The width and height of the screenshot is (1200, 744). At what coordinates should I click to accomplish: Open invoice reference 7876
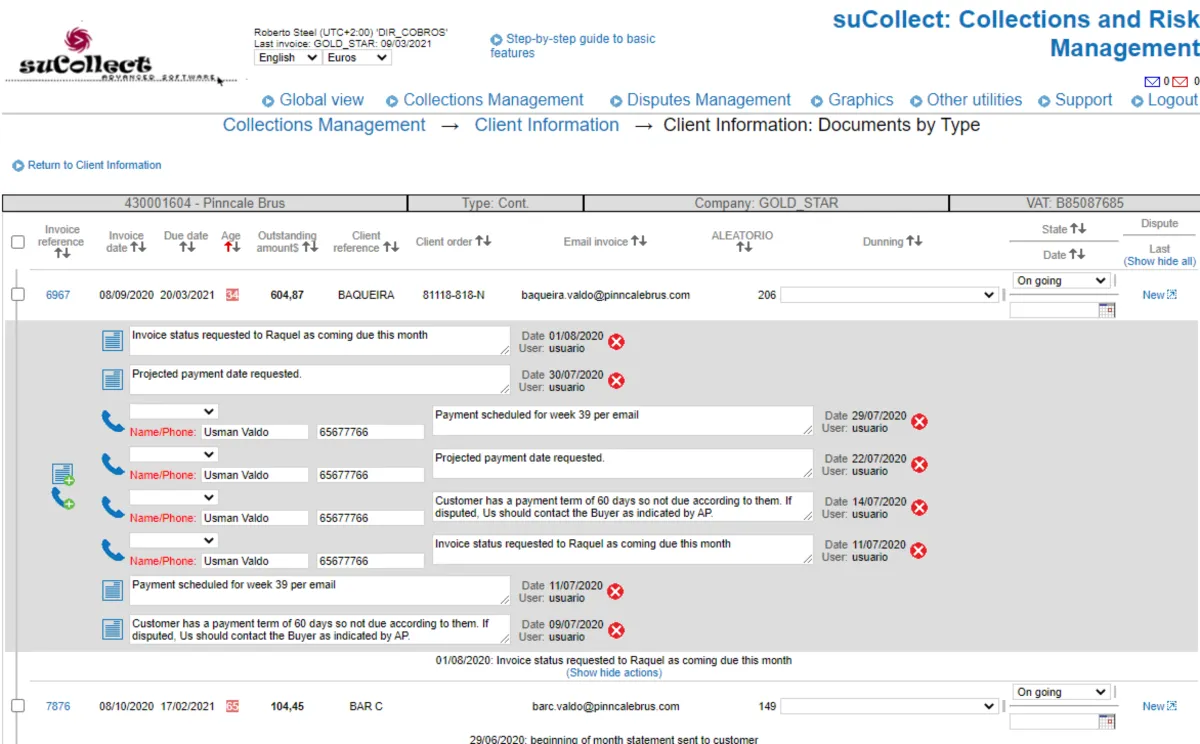tap(58, 706)
